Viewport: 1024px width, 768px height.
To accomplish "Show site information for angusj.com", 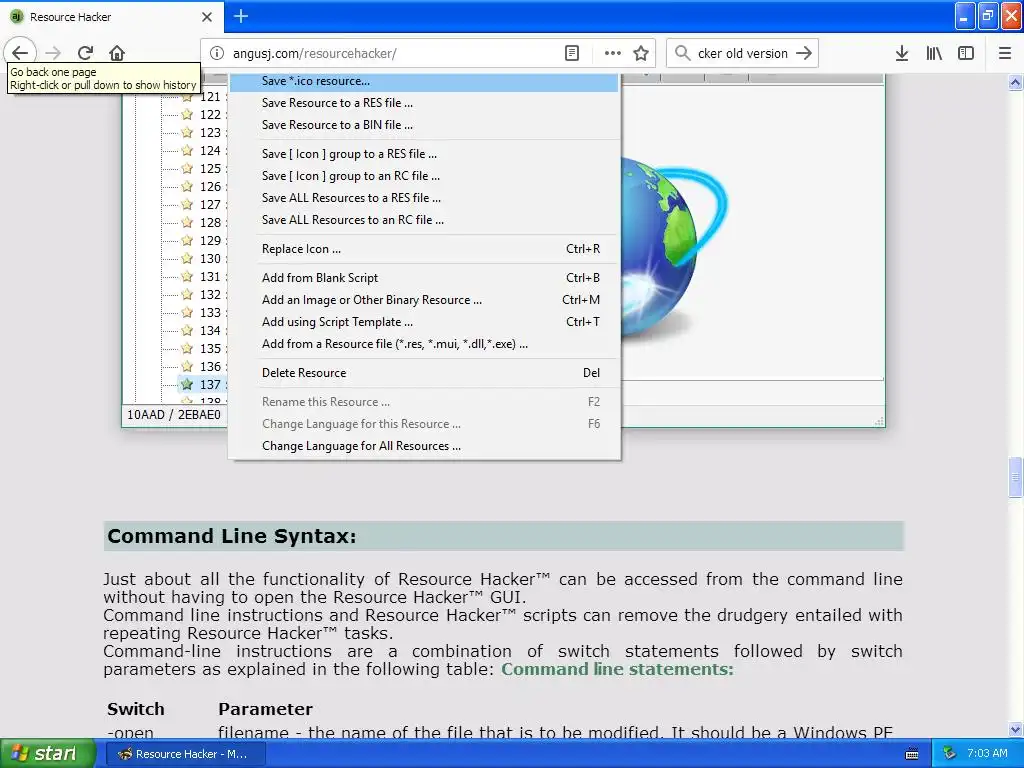I will pos(217,54).
